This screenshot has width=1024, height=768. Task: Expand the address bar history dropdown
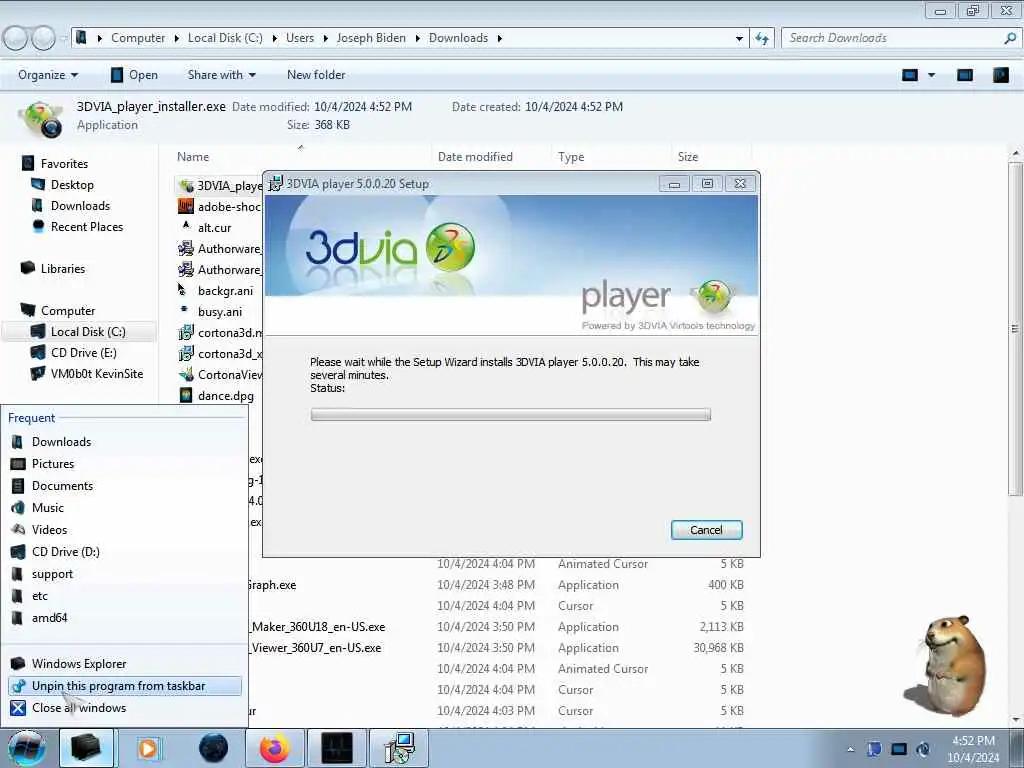pos(739,39)
